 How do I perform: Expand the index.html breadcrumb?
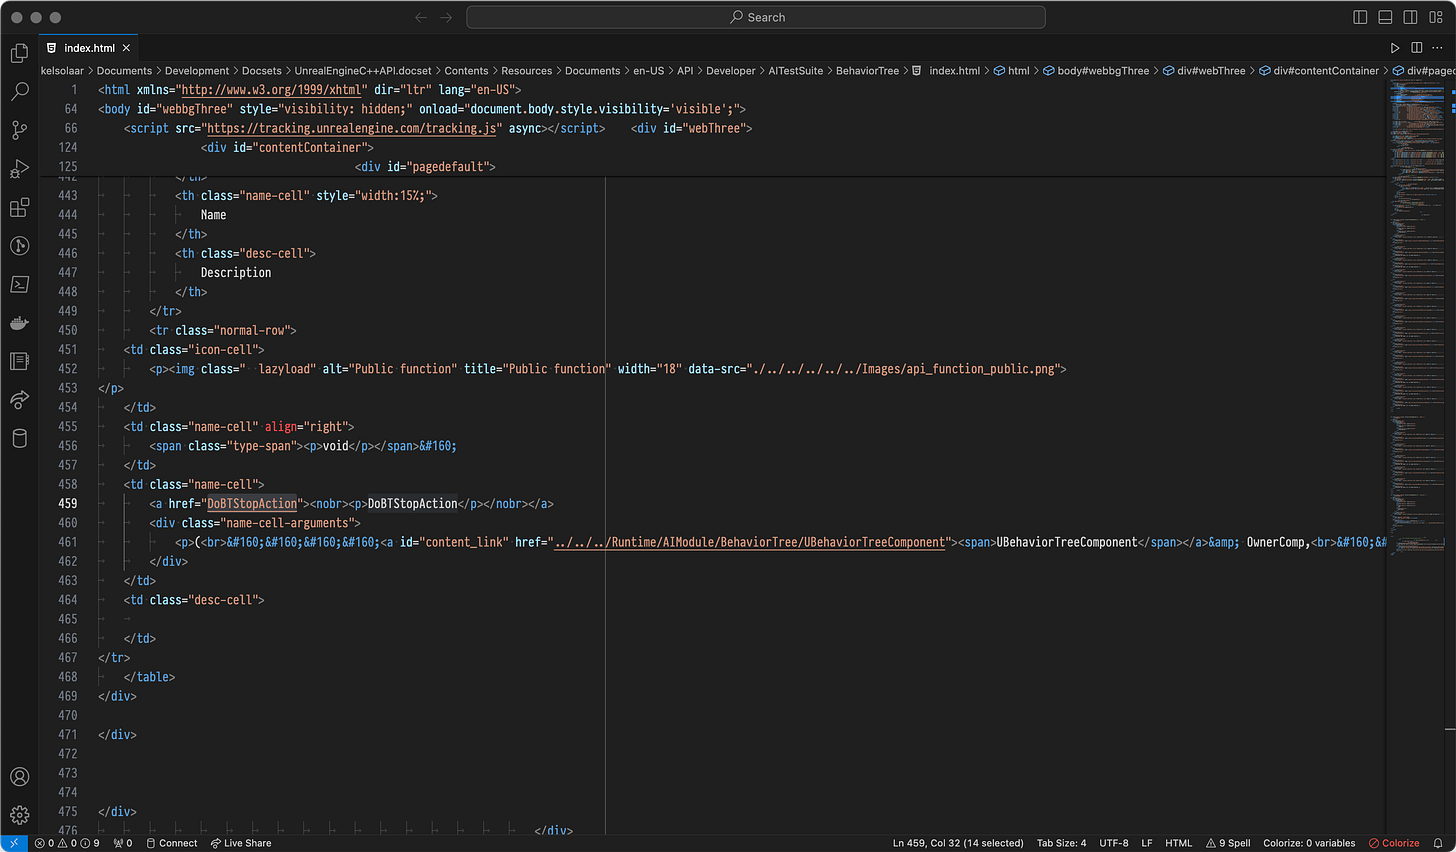click(x=946, y=71)
